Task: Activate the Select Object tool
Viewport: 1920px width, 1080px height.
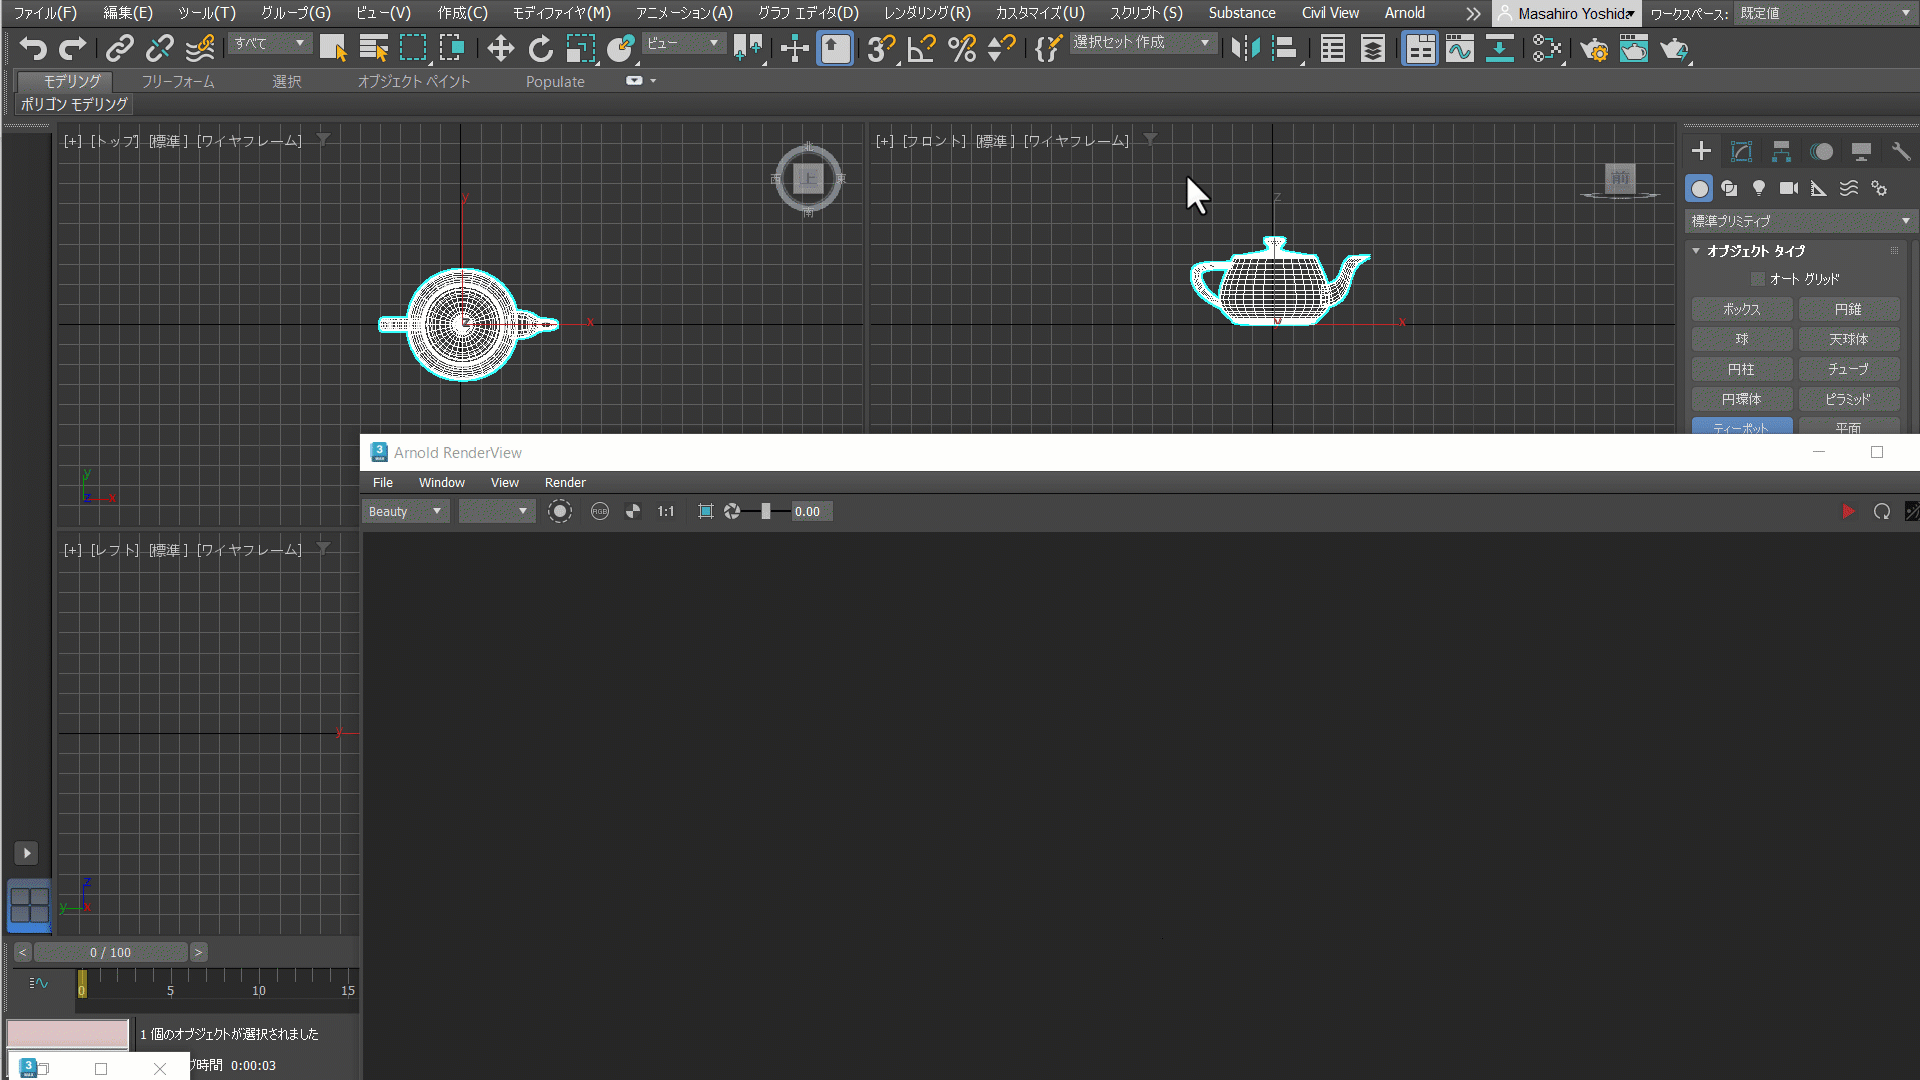Action: click(x=333, y=48)
